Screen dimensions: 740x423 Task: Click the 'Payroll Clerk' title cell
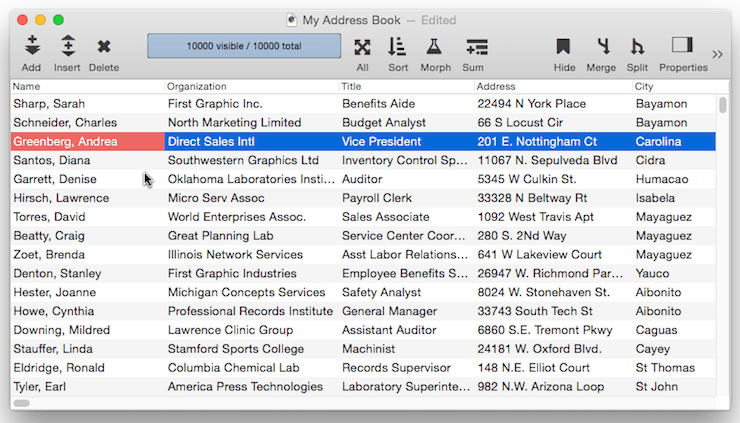point(406,198)
